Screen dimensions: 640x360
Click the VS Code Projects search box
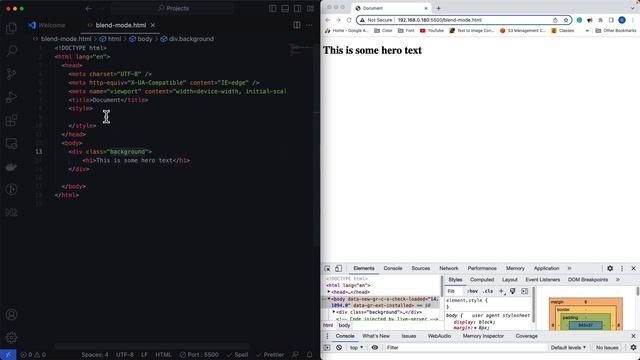172,9
